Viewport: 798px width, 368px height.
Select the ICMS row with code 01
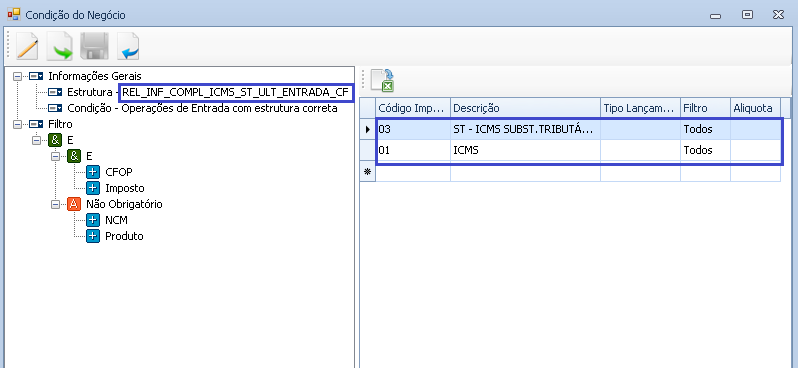(x=570, y=150)
